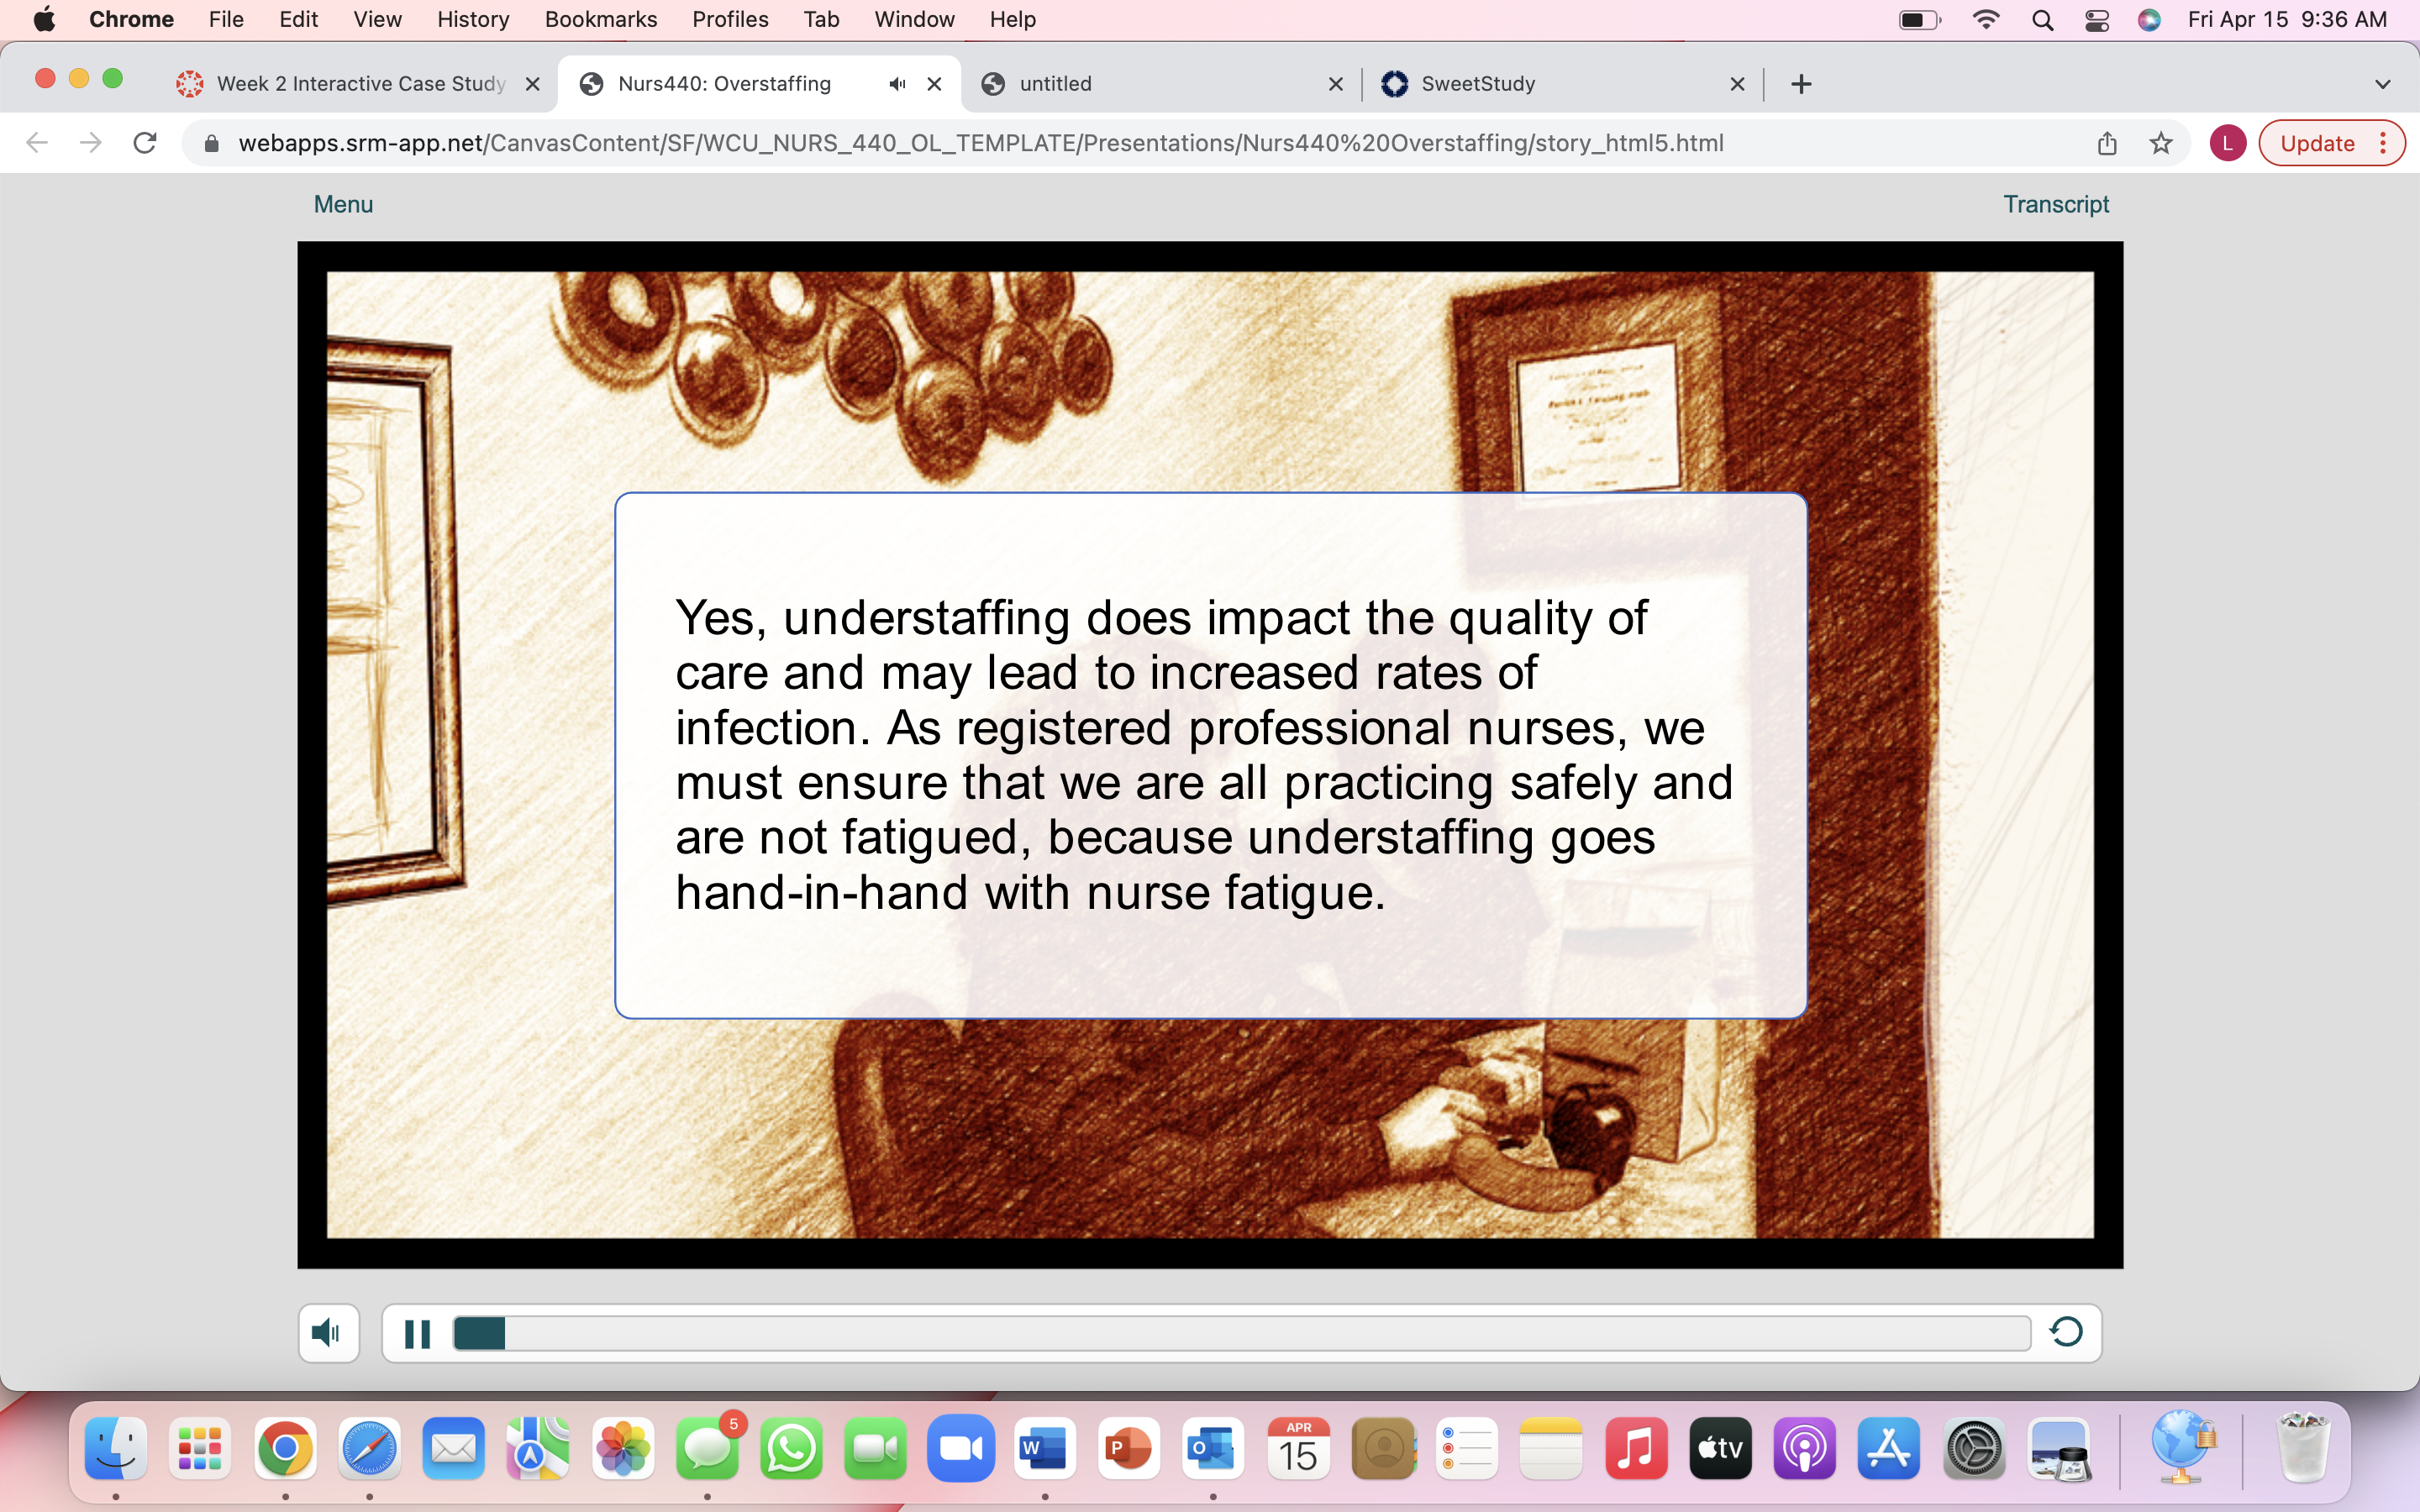
Task: Open a new browser tab
Action: (x=1801, y=84)
